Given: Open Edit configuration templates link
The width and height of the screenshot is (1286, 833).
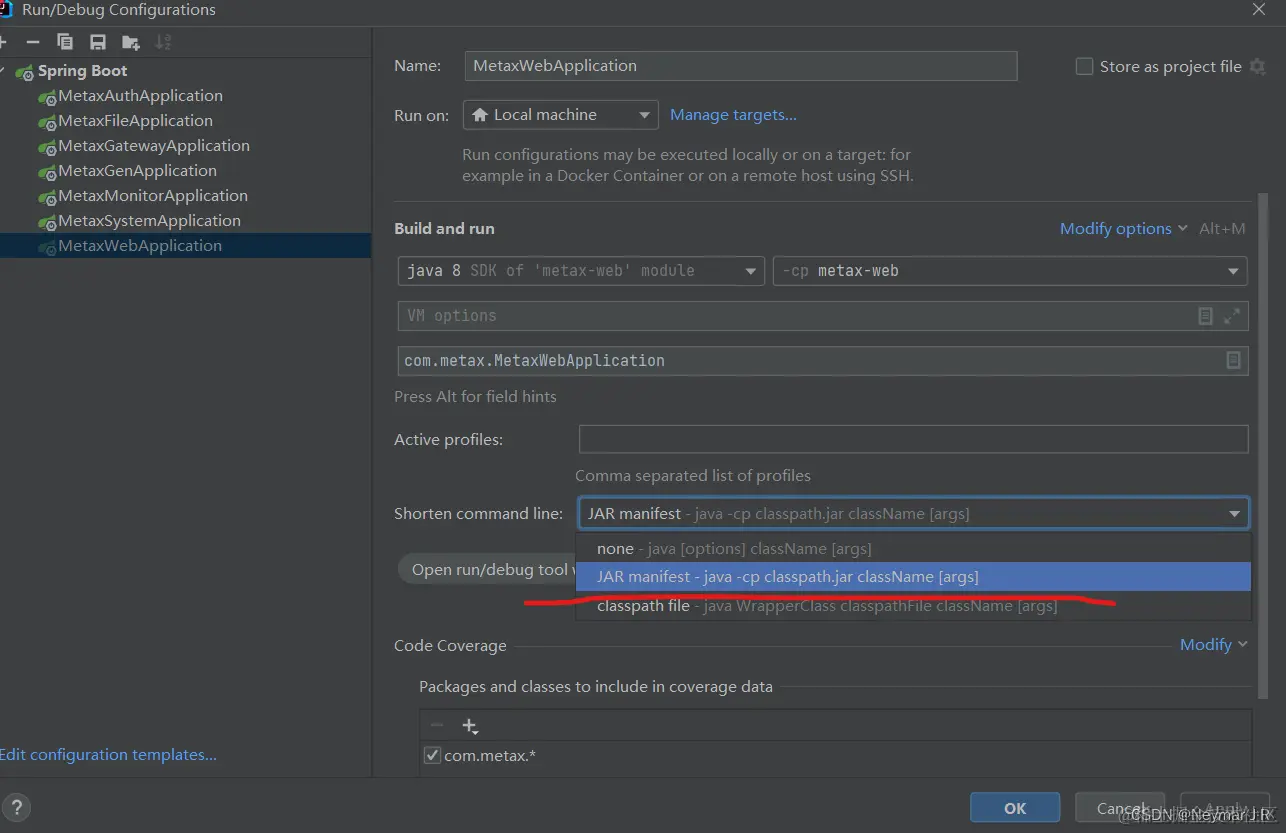Looking at the screenshot, I should pos(108,755).
